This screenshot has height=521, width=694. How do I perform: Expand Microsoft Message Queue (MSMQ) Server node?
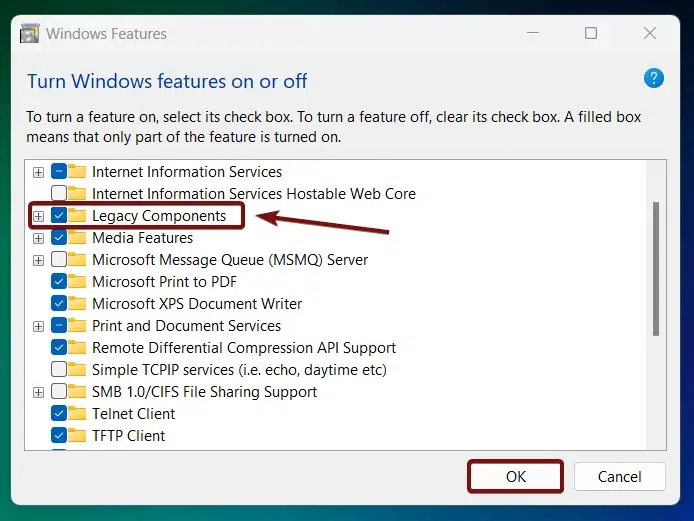point(39,260)
